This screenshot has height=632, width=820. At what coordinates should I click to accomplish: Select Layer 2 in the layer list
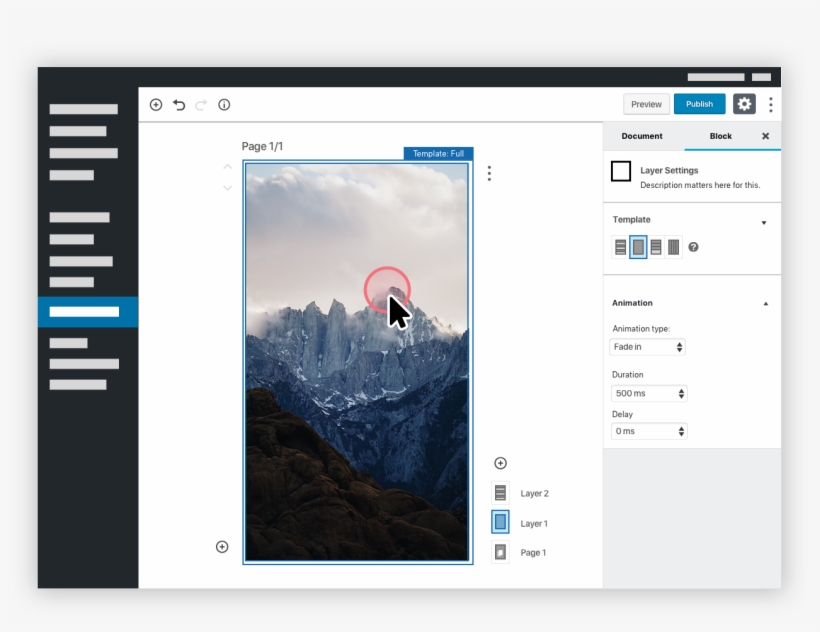pyautogui.click(x=501, y=493)
